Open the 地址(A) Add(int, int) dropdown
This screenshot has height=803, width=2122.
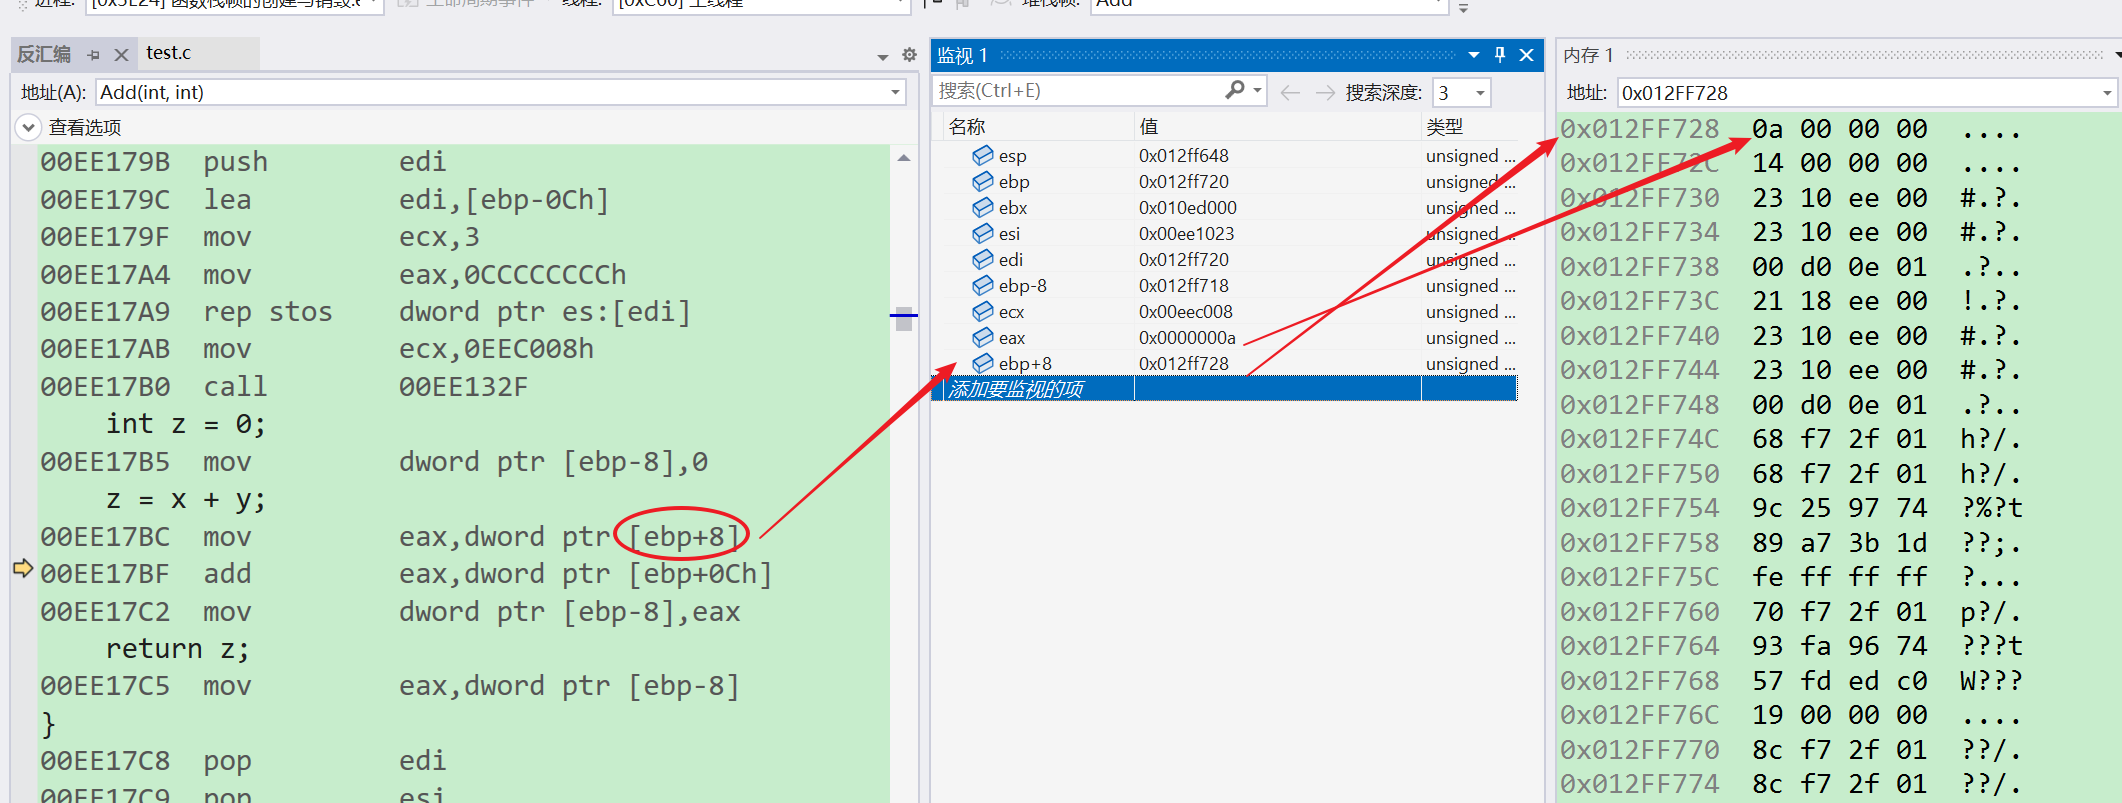click(895, 93)
